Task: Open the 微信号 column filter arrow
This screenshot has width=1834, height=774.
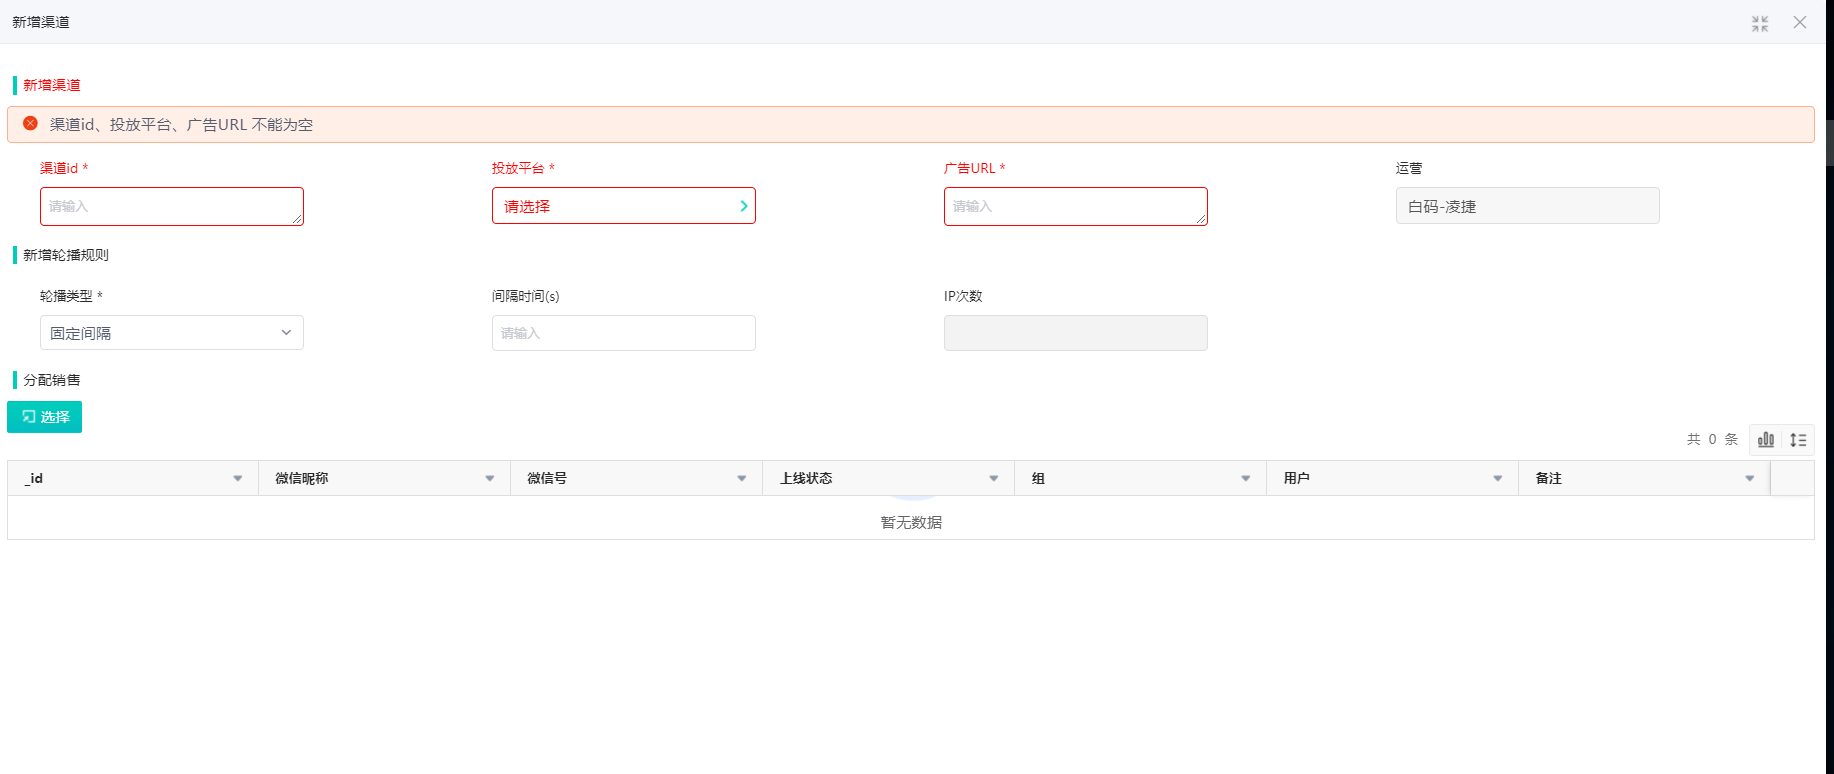Action: [x=742, y=478]
